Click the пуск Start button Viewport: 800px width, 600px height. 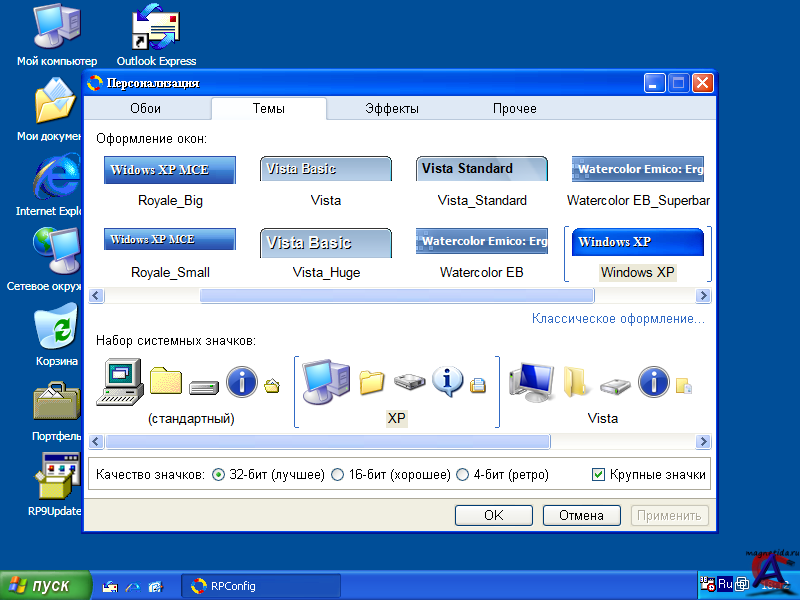(41, 586)
